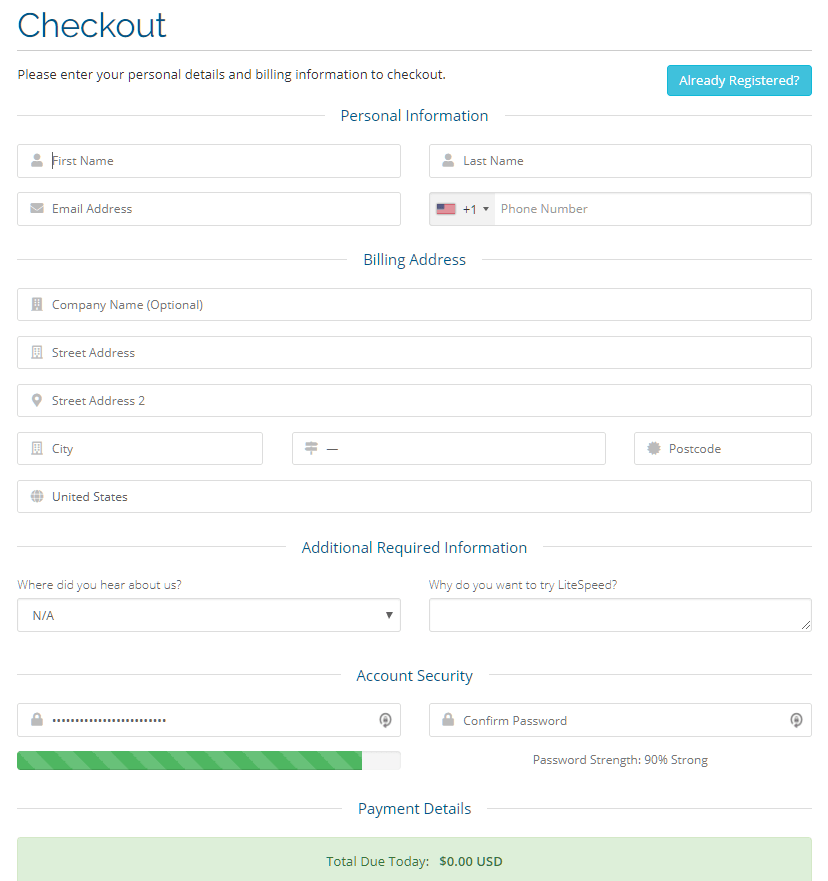Click the US flag icon in phone field
The width and height of the screenshot is (828, 881).
446,209
